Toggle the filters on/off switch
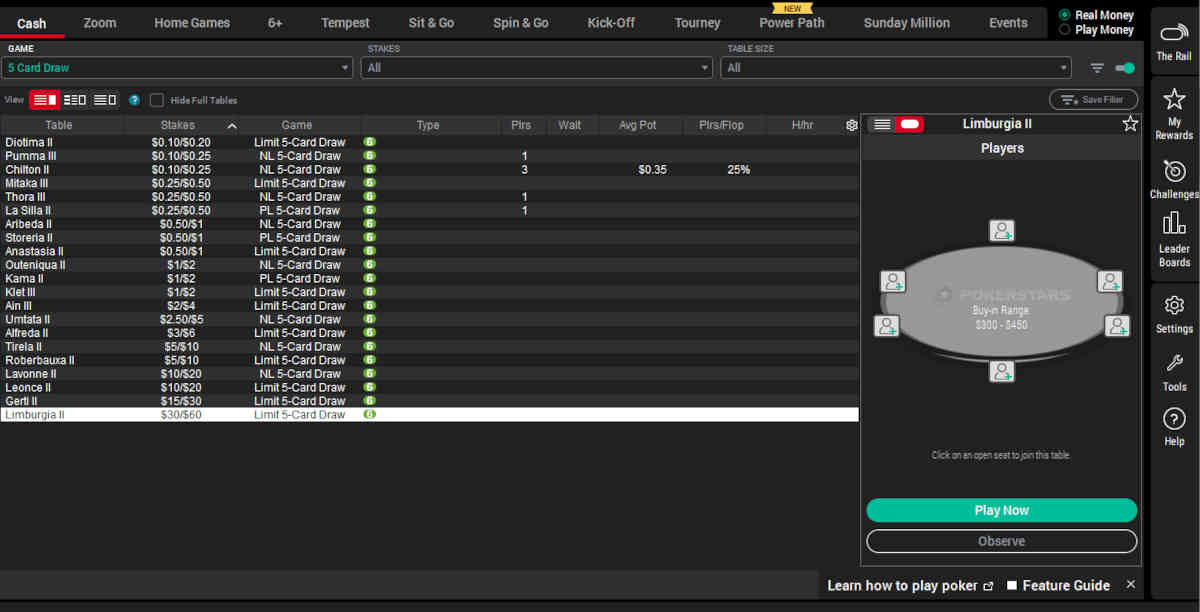This screenshot has width=1200, height=612. (x=1125, y=68)
